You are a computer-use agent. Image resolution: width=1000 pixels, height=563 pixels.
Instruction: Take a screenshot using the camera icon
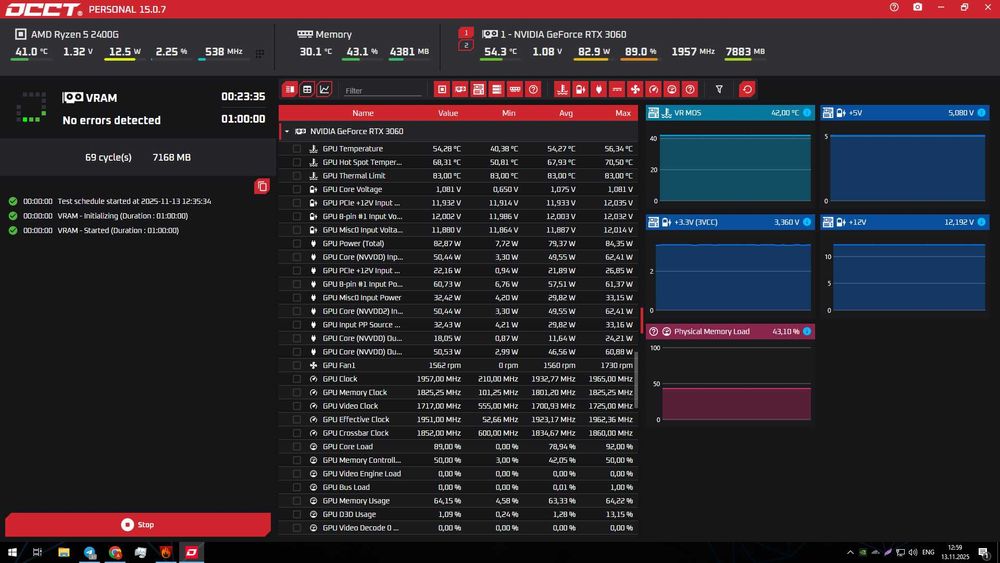point(917,8)
